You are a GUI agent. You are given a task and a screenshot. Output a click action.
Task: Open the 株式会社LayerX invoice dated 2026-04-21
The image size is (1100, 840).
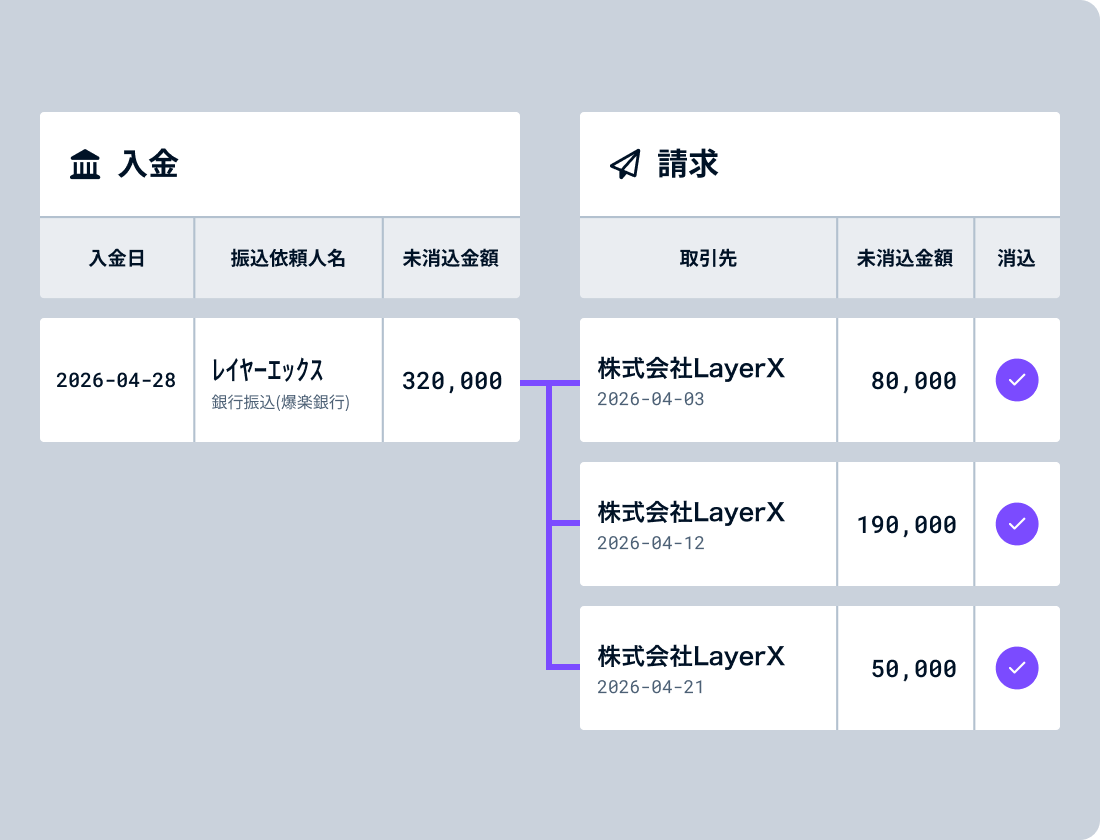[691, 657]
